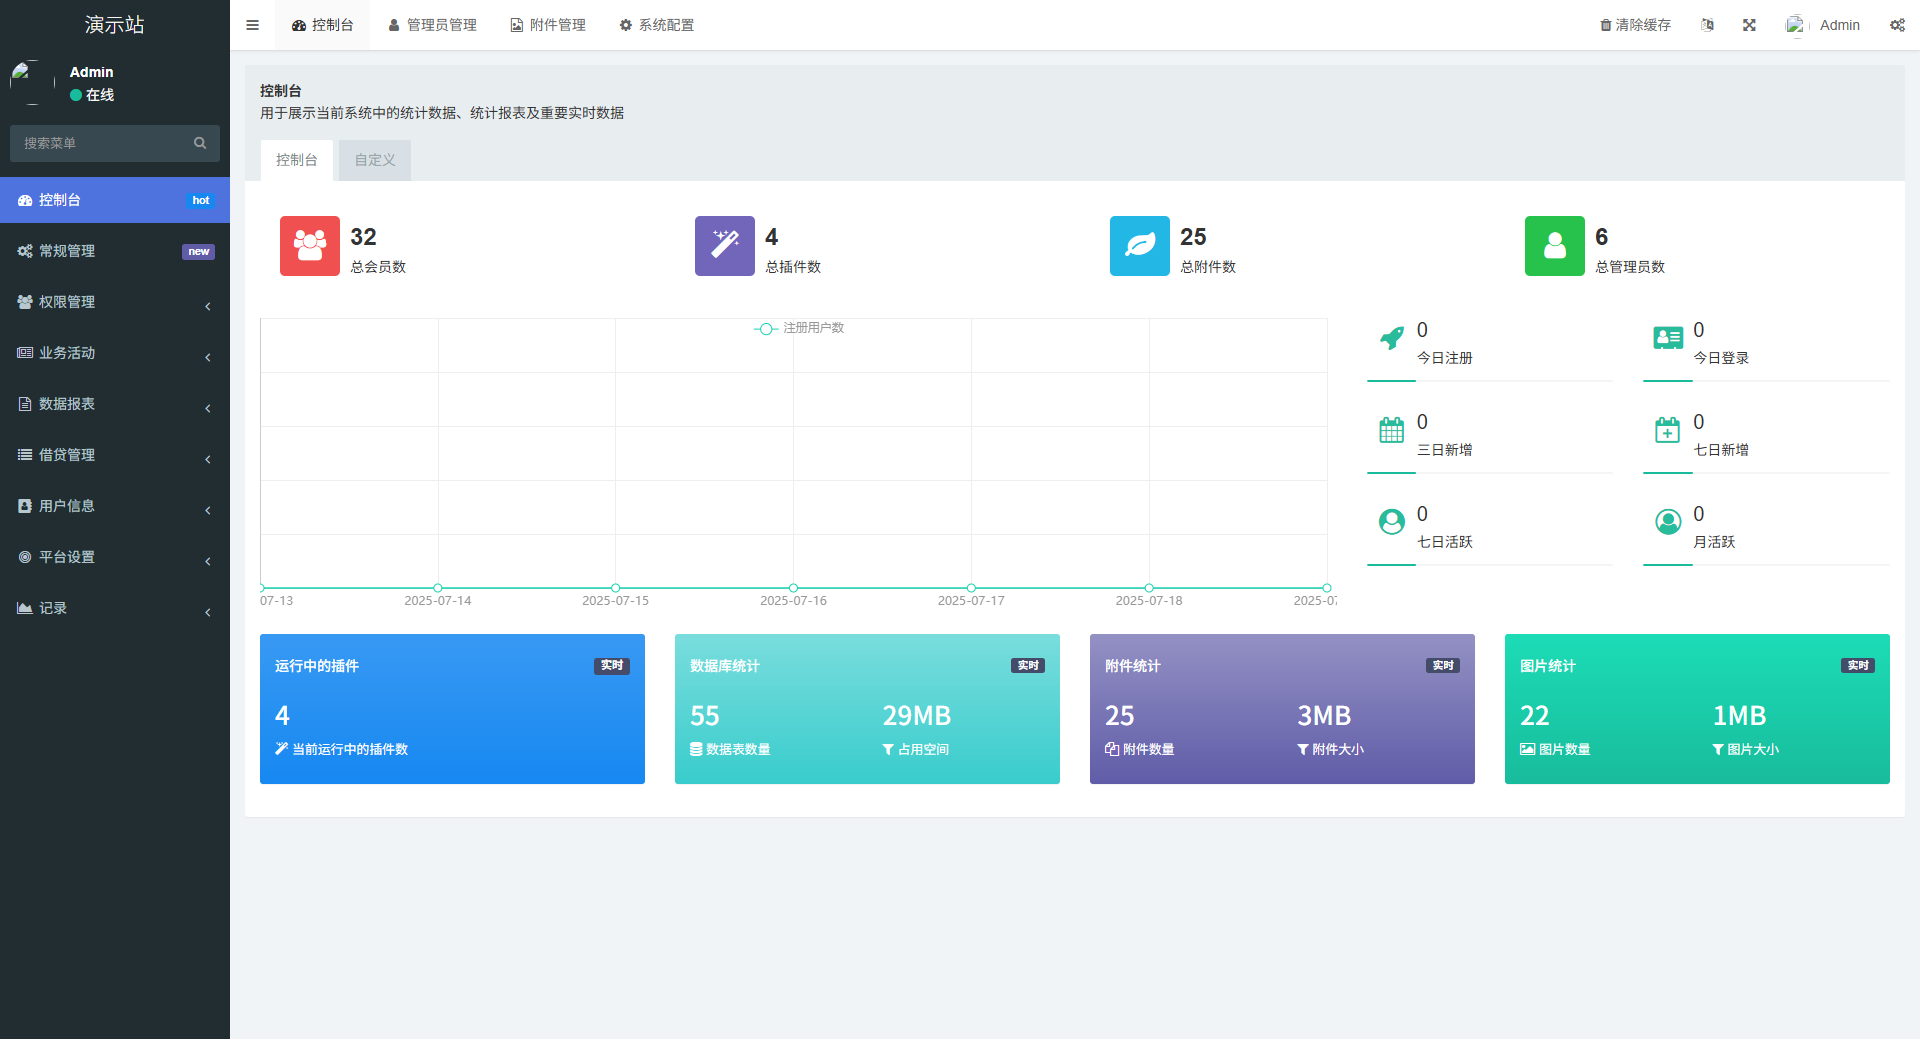1920x1039 pixels.
Task: Toggle online status under Admin profile
Action: pos(92,95)
